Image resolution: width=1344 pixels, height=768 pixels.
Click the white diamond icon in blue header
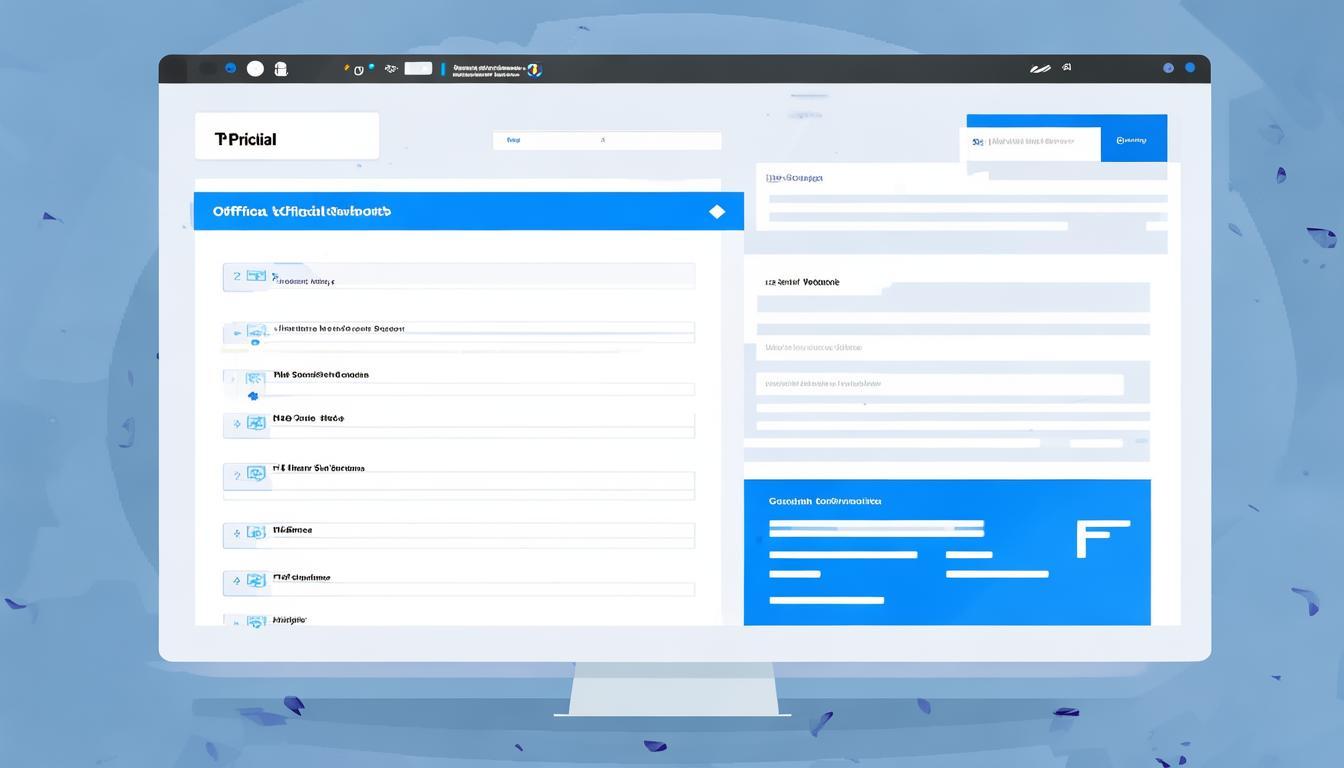point(716,212)
